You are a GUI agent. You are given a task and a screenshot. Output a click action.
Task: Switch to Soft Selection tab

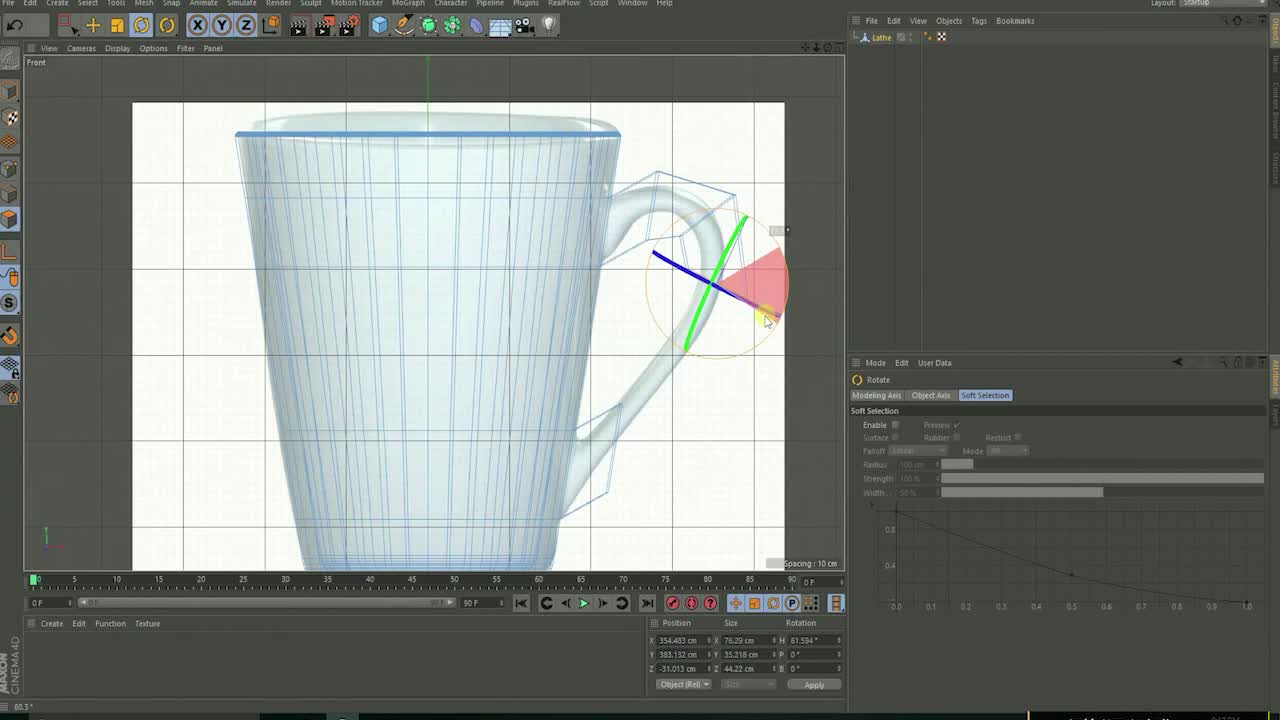coord(985,395)
